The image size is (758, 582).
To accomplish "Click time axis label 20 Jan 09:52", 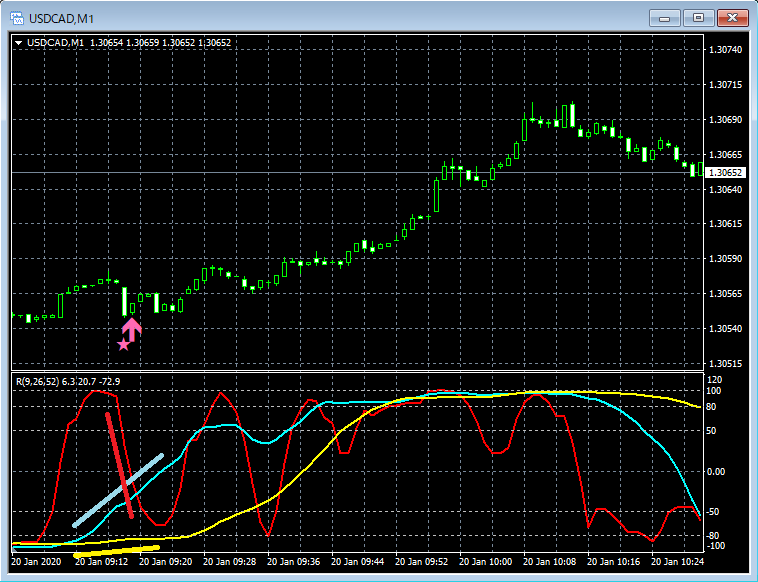I will click(x=422, y=562).
